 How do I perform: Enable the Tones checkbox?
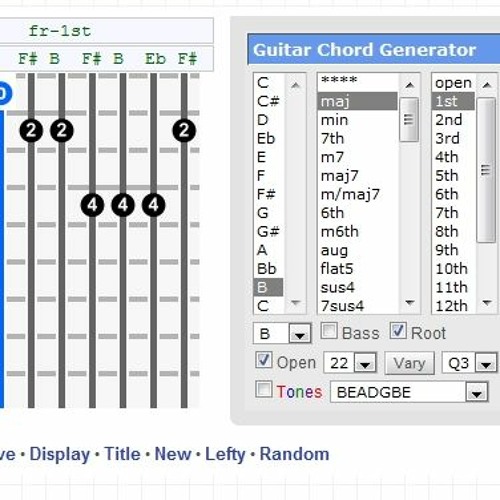pyautogui.click(x=264, y=389)
